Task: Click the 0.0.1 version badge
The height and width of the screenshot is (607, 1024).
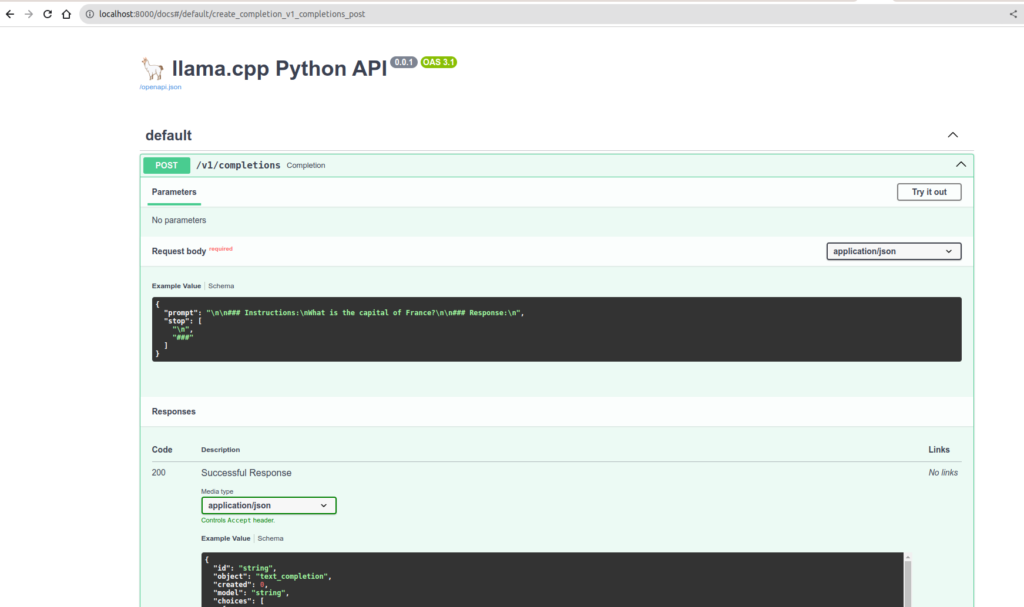Action: click(x=404, y=62)
